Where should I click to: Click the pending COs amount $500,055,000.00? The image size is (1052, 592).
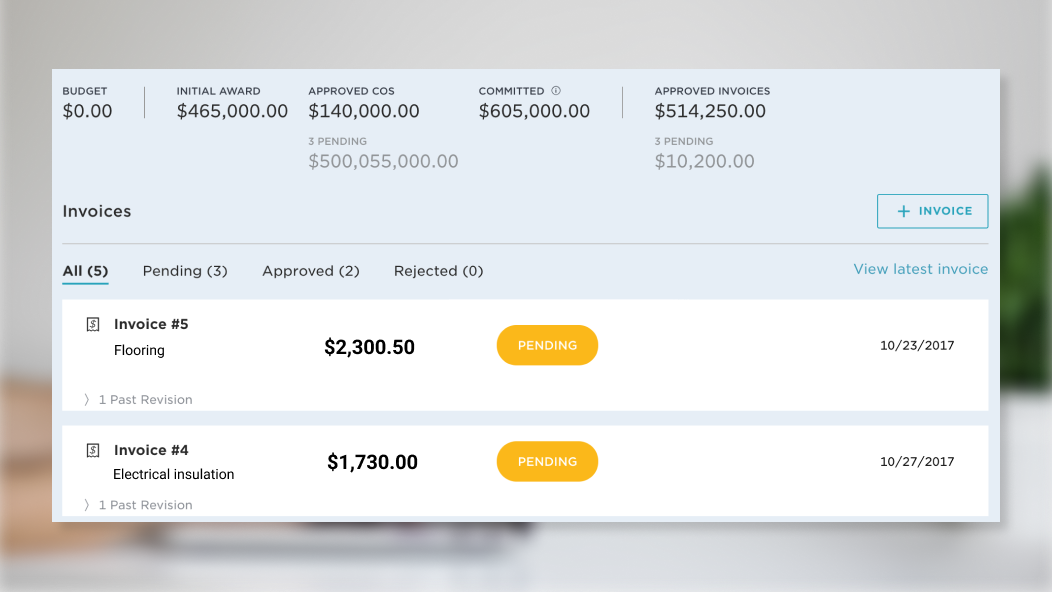(383, 161)
